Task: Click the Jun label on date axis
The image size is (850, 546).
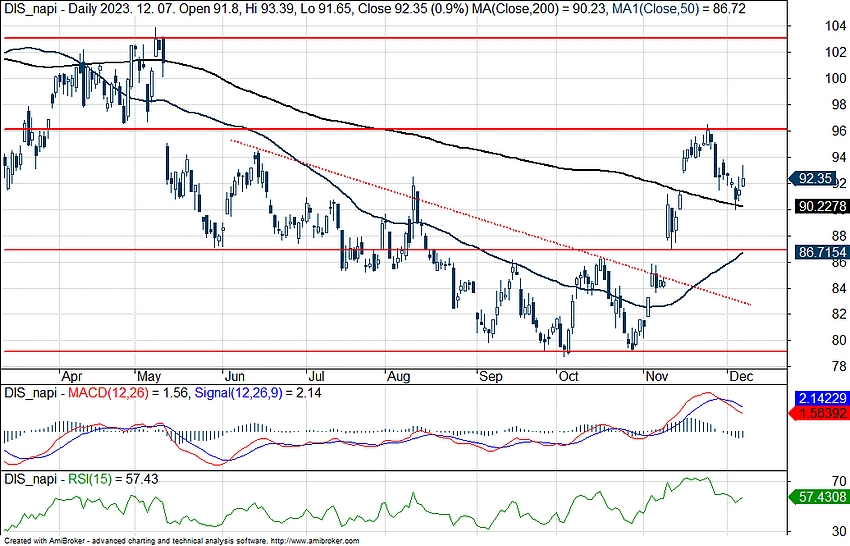Action: pos(235,376)
